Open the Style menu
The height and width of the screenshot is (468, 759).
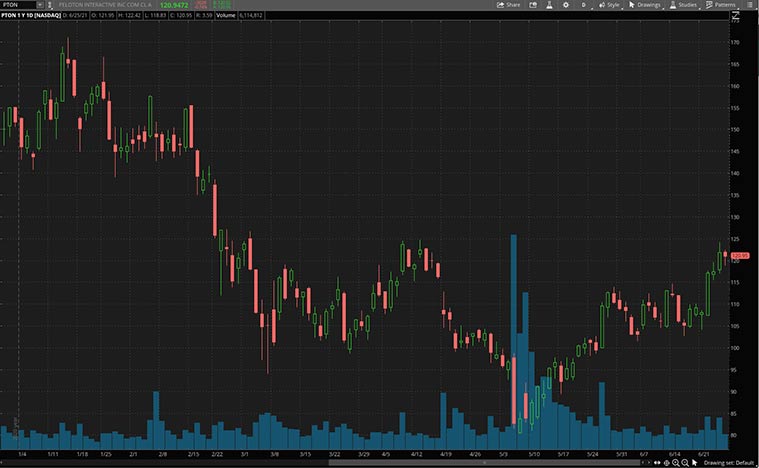click(609, 5)
